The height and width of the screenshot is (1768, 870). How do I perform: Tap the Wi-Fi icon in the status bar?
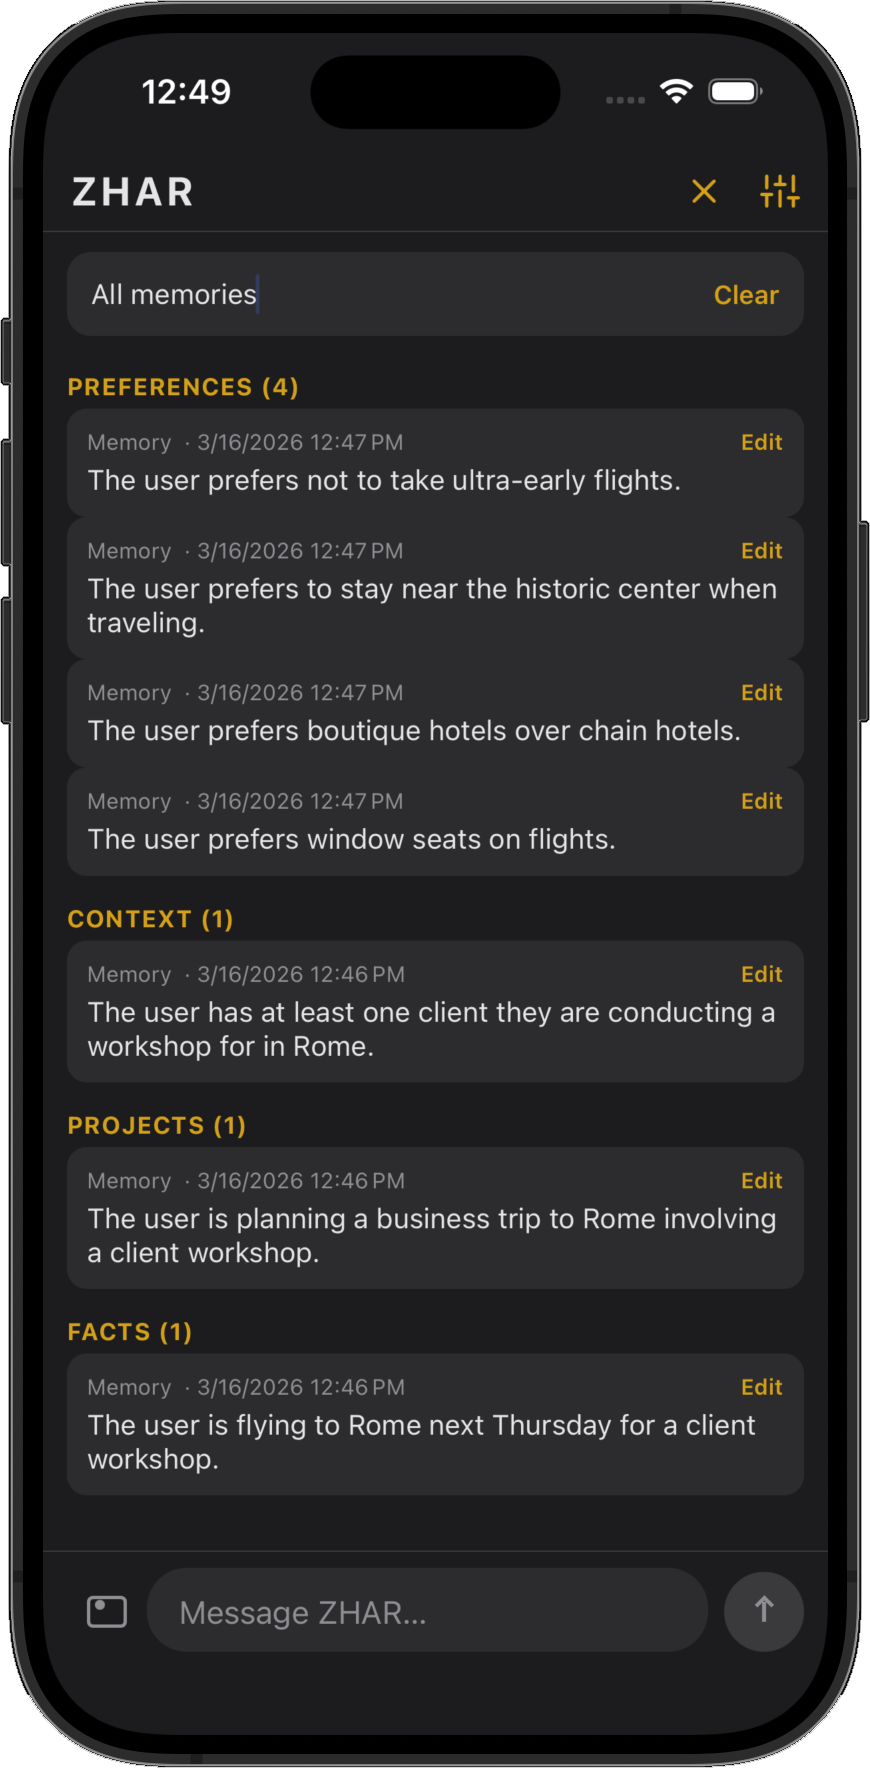675,91
